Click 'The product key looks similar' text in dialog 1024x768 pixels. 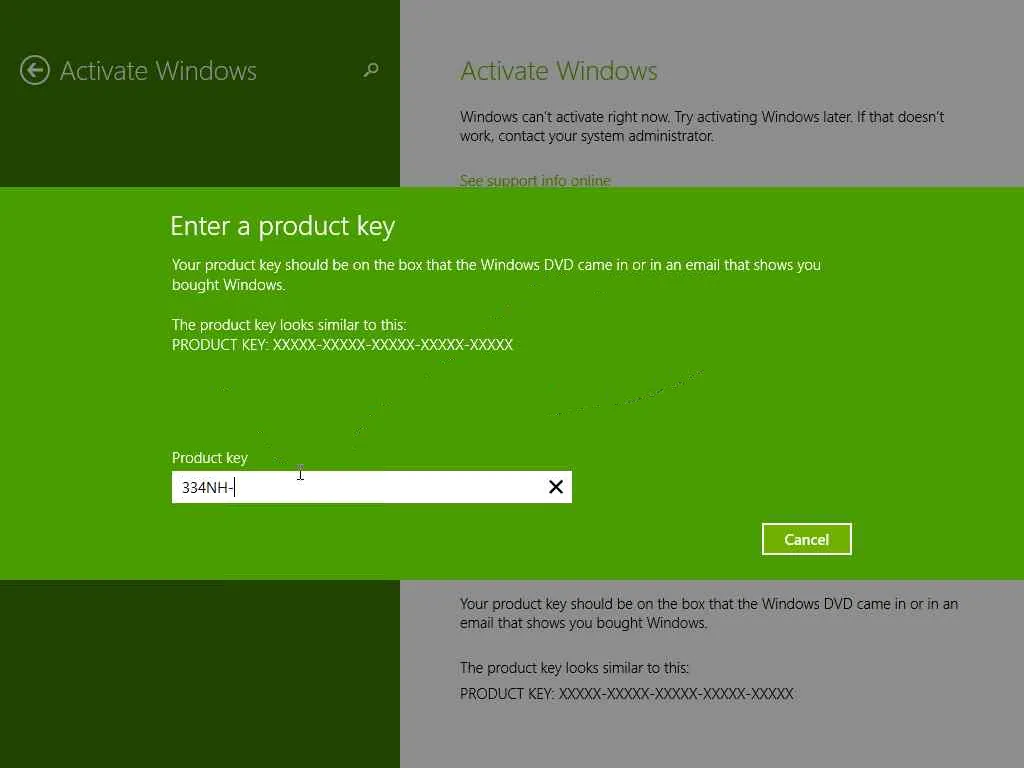[289, 325]
